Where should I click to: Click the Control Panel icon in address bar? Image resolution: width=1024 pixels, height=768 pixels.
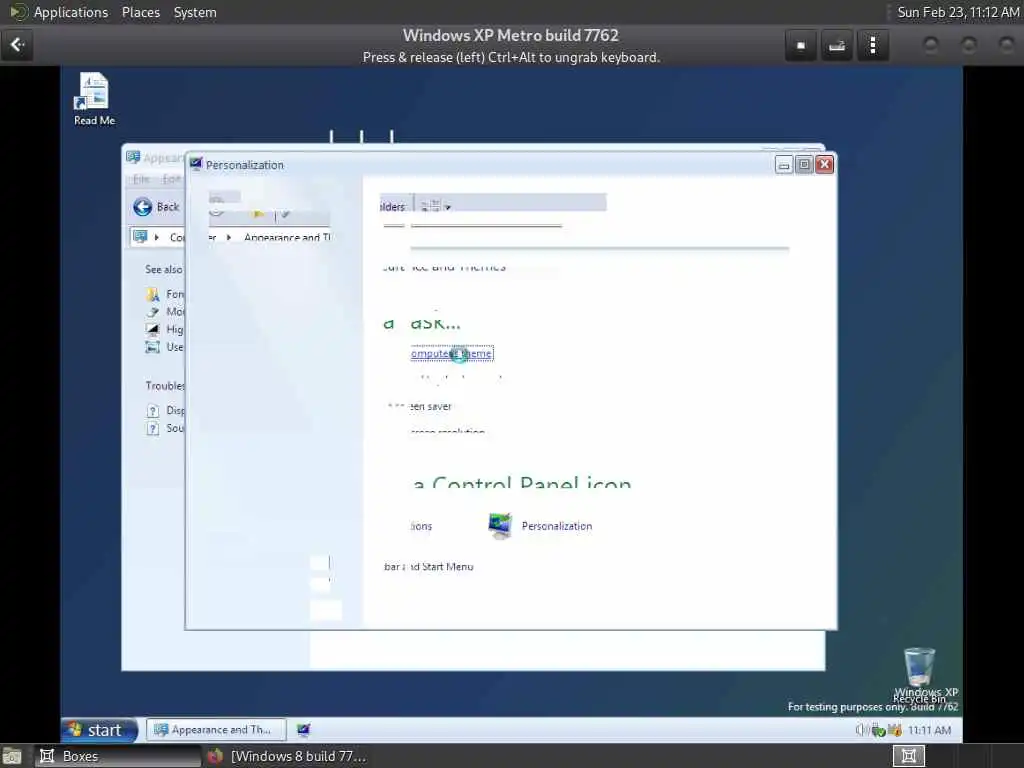(140, 236)
